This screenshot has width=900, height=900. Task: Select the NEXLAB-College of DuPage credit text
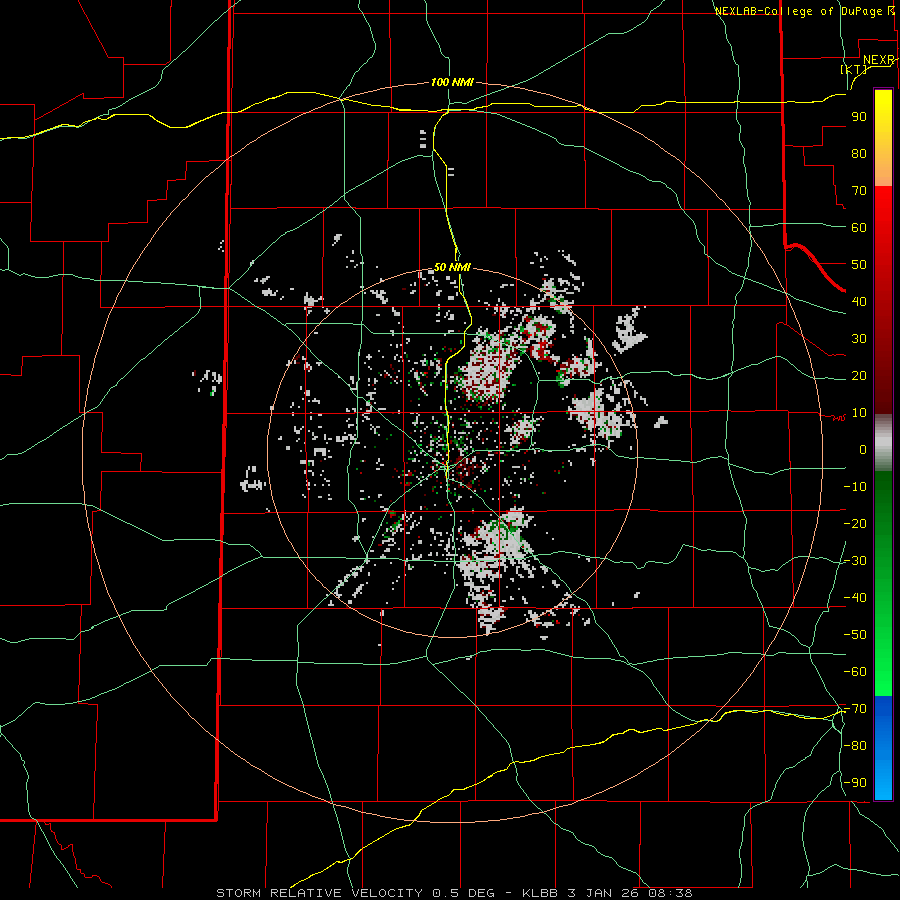point(801,11)
